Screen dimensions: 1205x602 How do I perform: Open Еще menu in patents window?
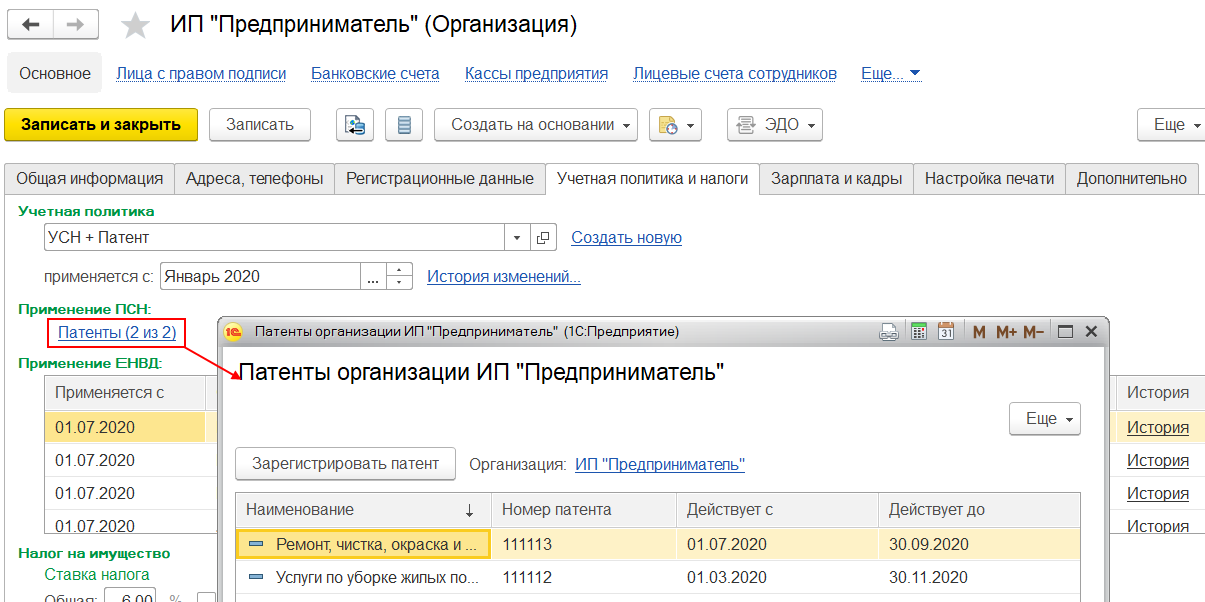tap(1045, 419)
